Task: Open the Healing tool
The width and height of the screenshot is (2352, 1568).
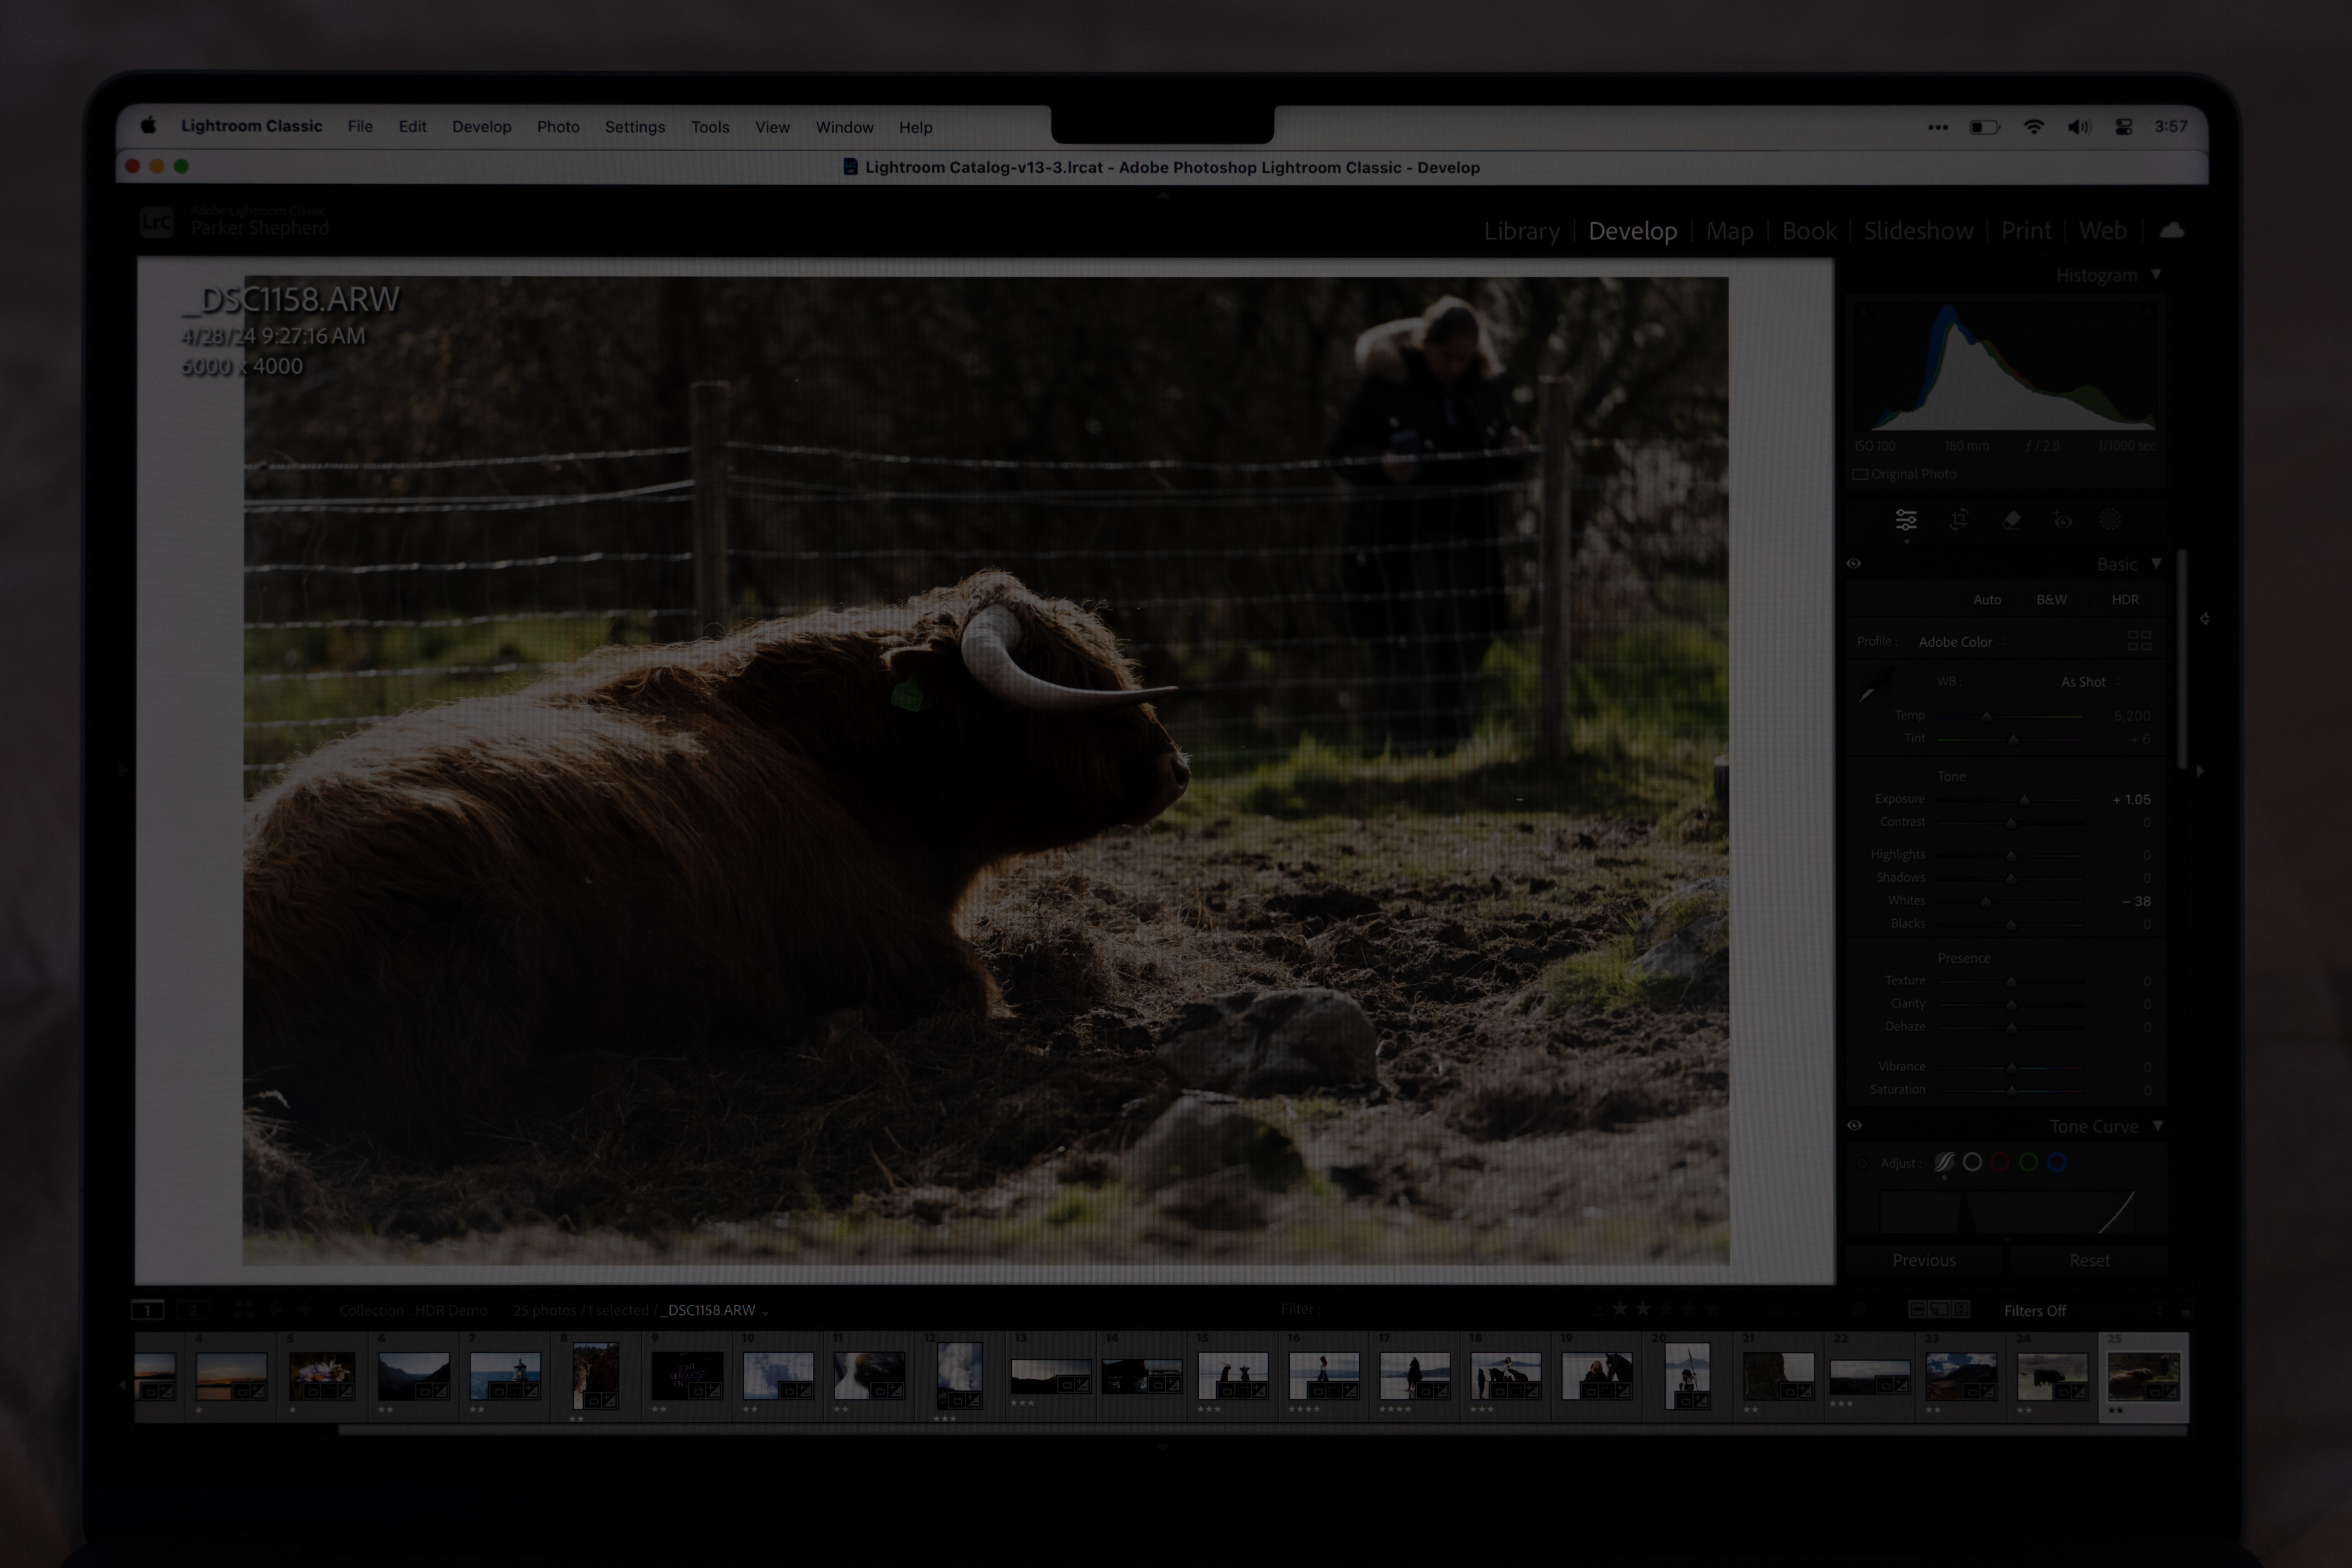Action: pos(2013,520)
